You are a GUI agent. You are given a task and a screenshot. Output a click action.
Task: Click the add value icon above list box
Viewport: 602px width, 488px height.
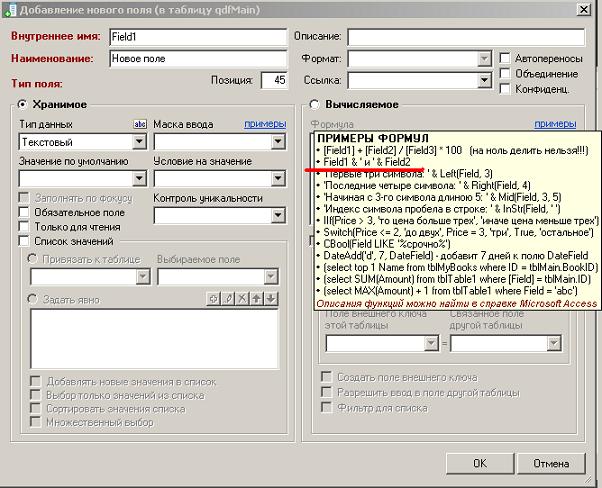(x=212, y=299)
